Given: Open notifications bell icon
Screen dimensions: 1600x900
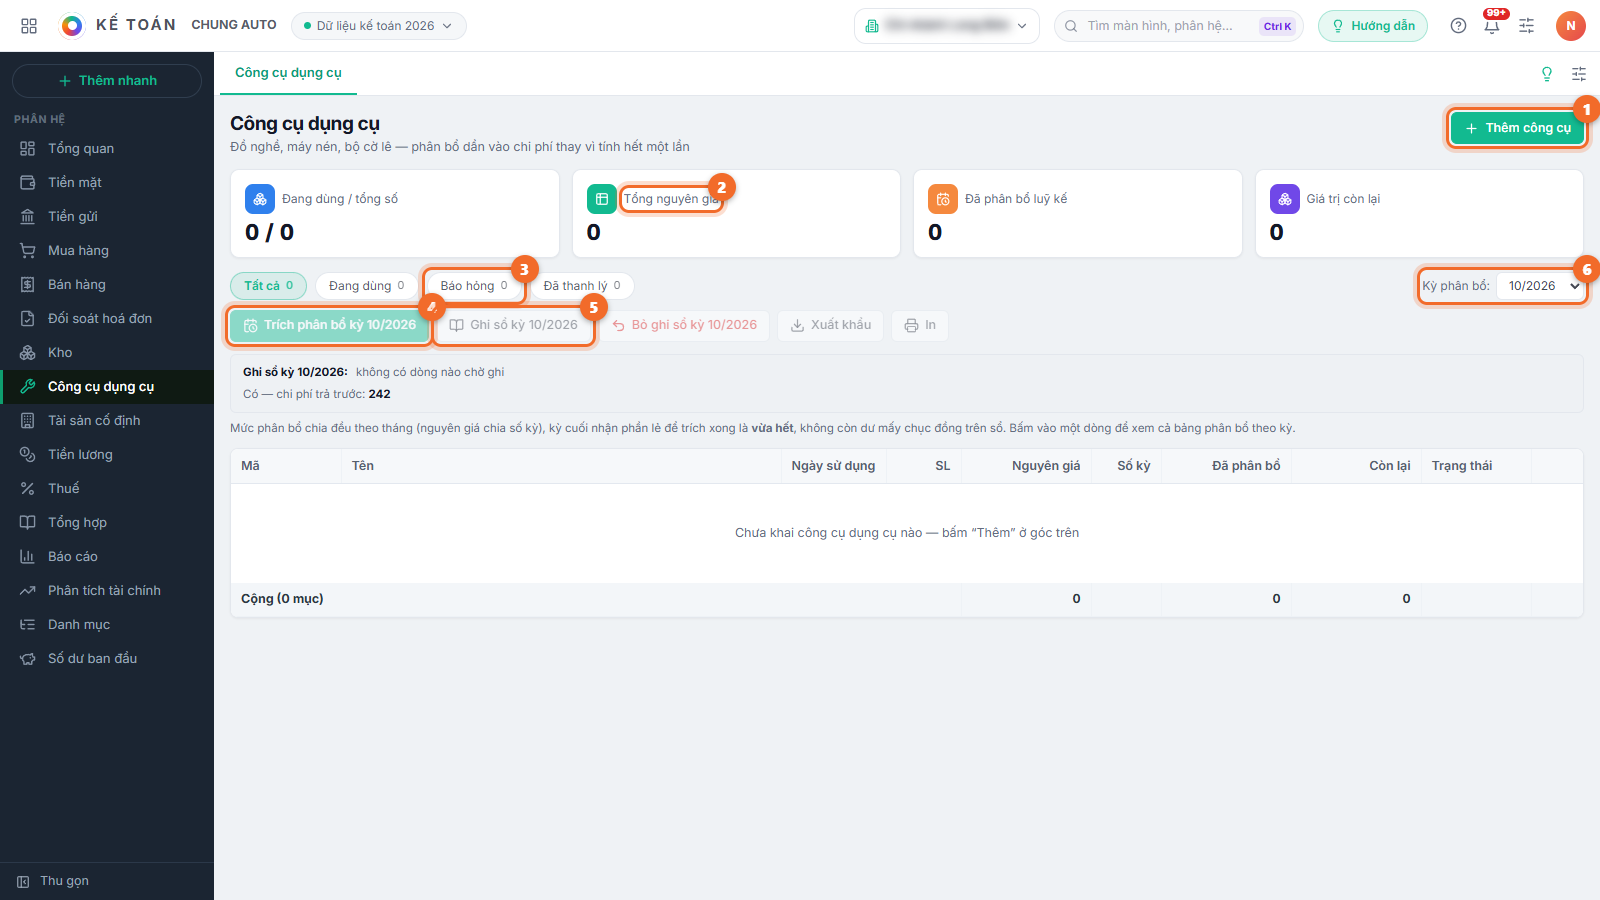Looking at the screenshot, I should pyautogui.click(x=1492, y=26).
